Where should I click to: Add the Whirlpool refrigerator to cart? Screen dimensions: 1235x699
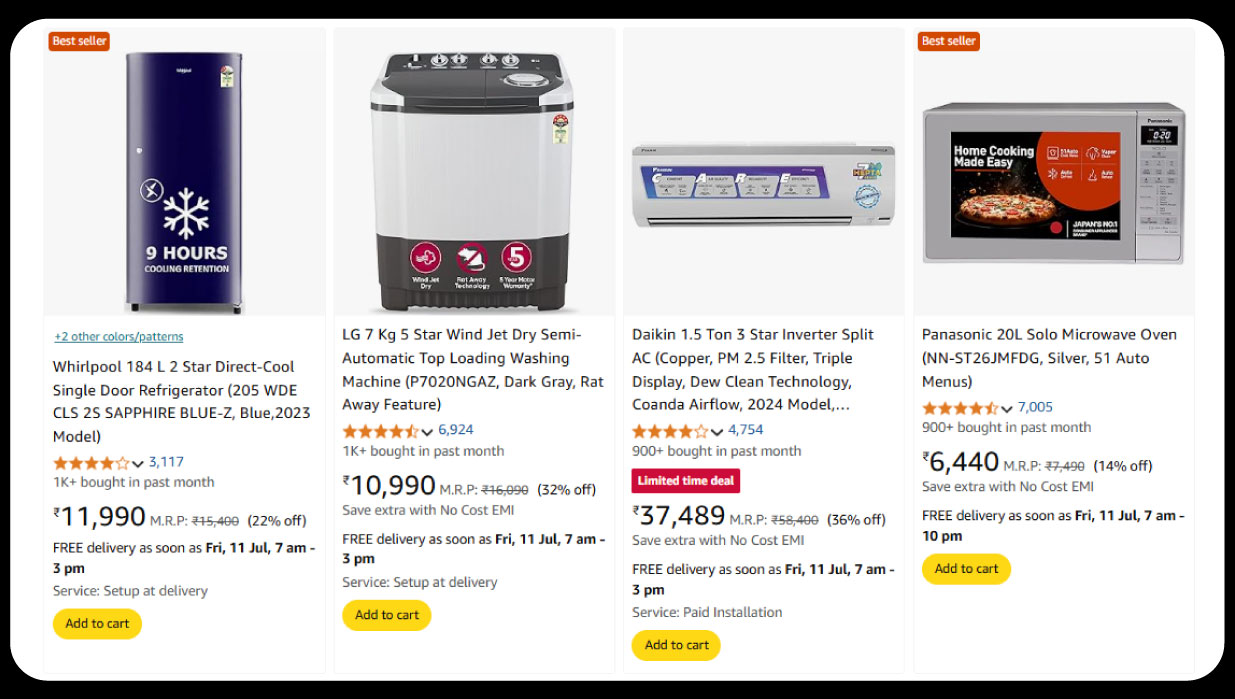97,624
